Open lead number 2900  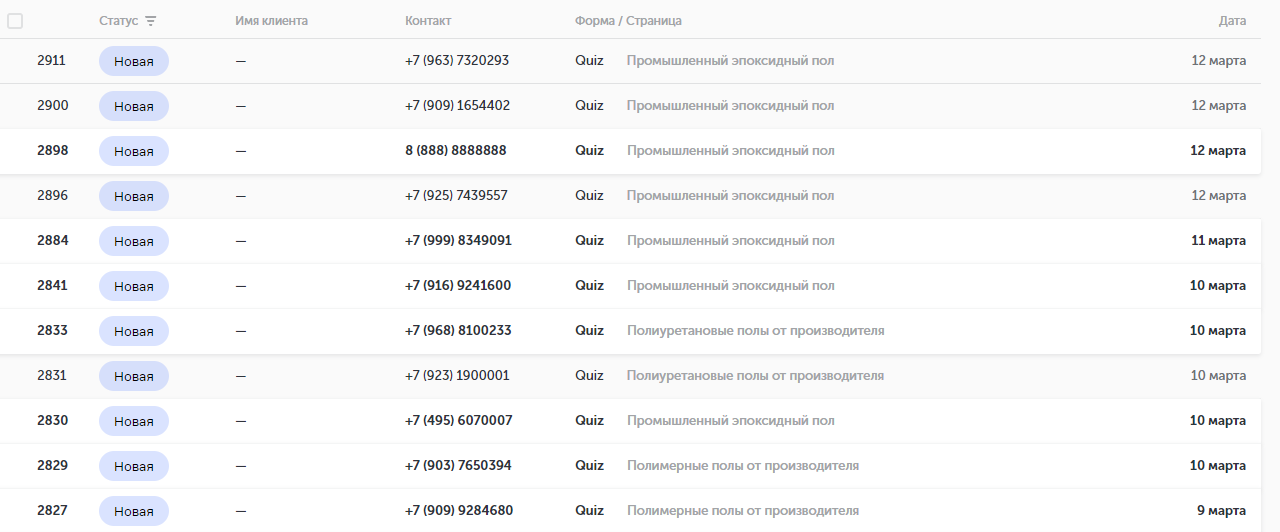click(x=53, y=105)
